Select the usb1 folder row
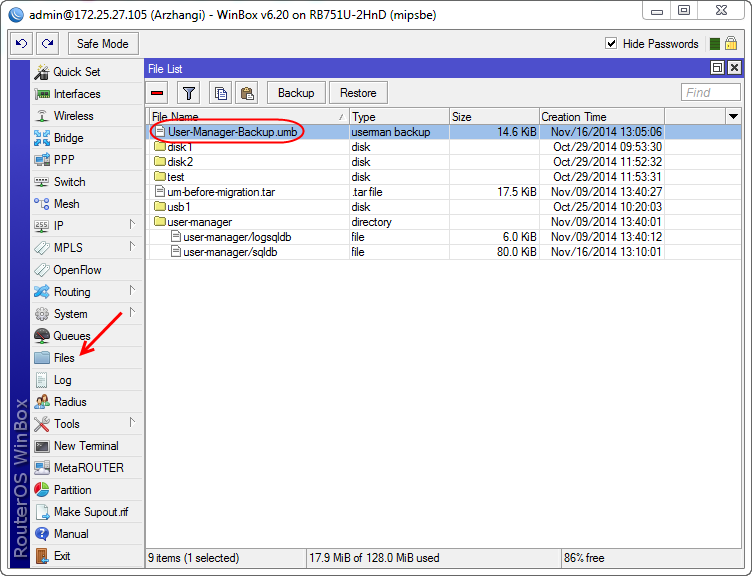This screenshot has height=576, width=752. point(444,207)
